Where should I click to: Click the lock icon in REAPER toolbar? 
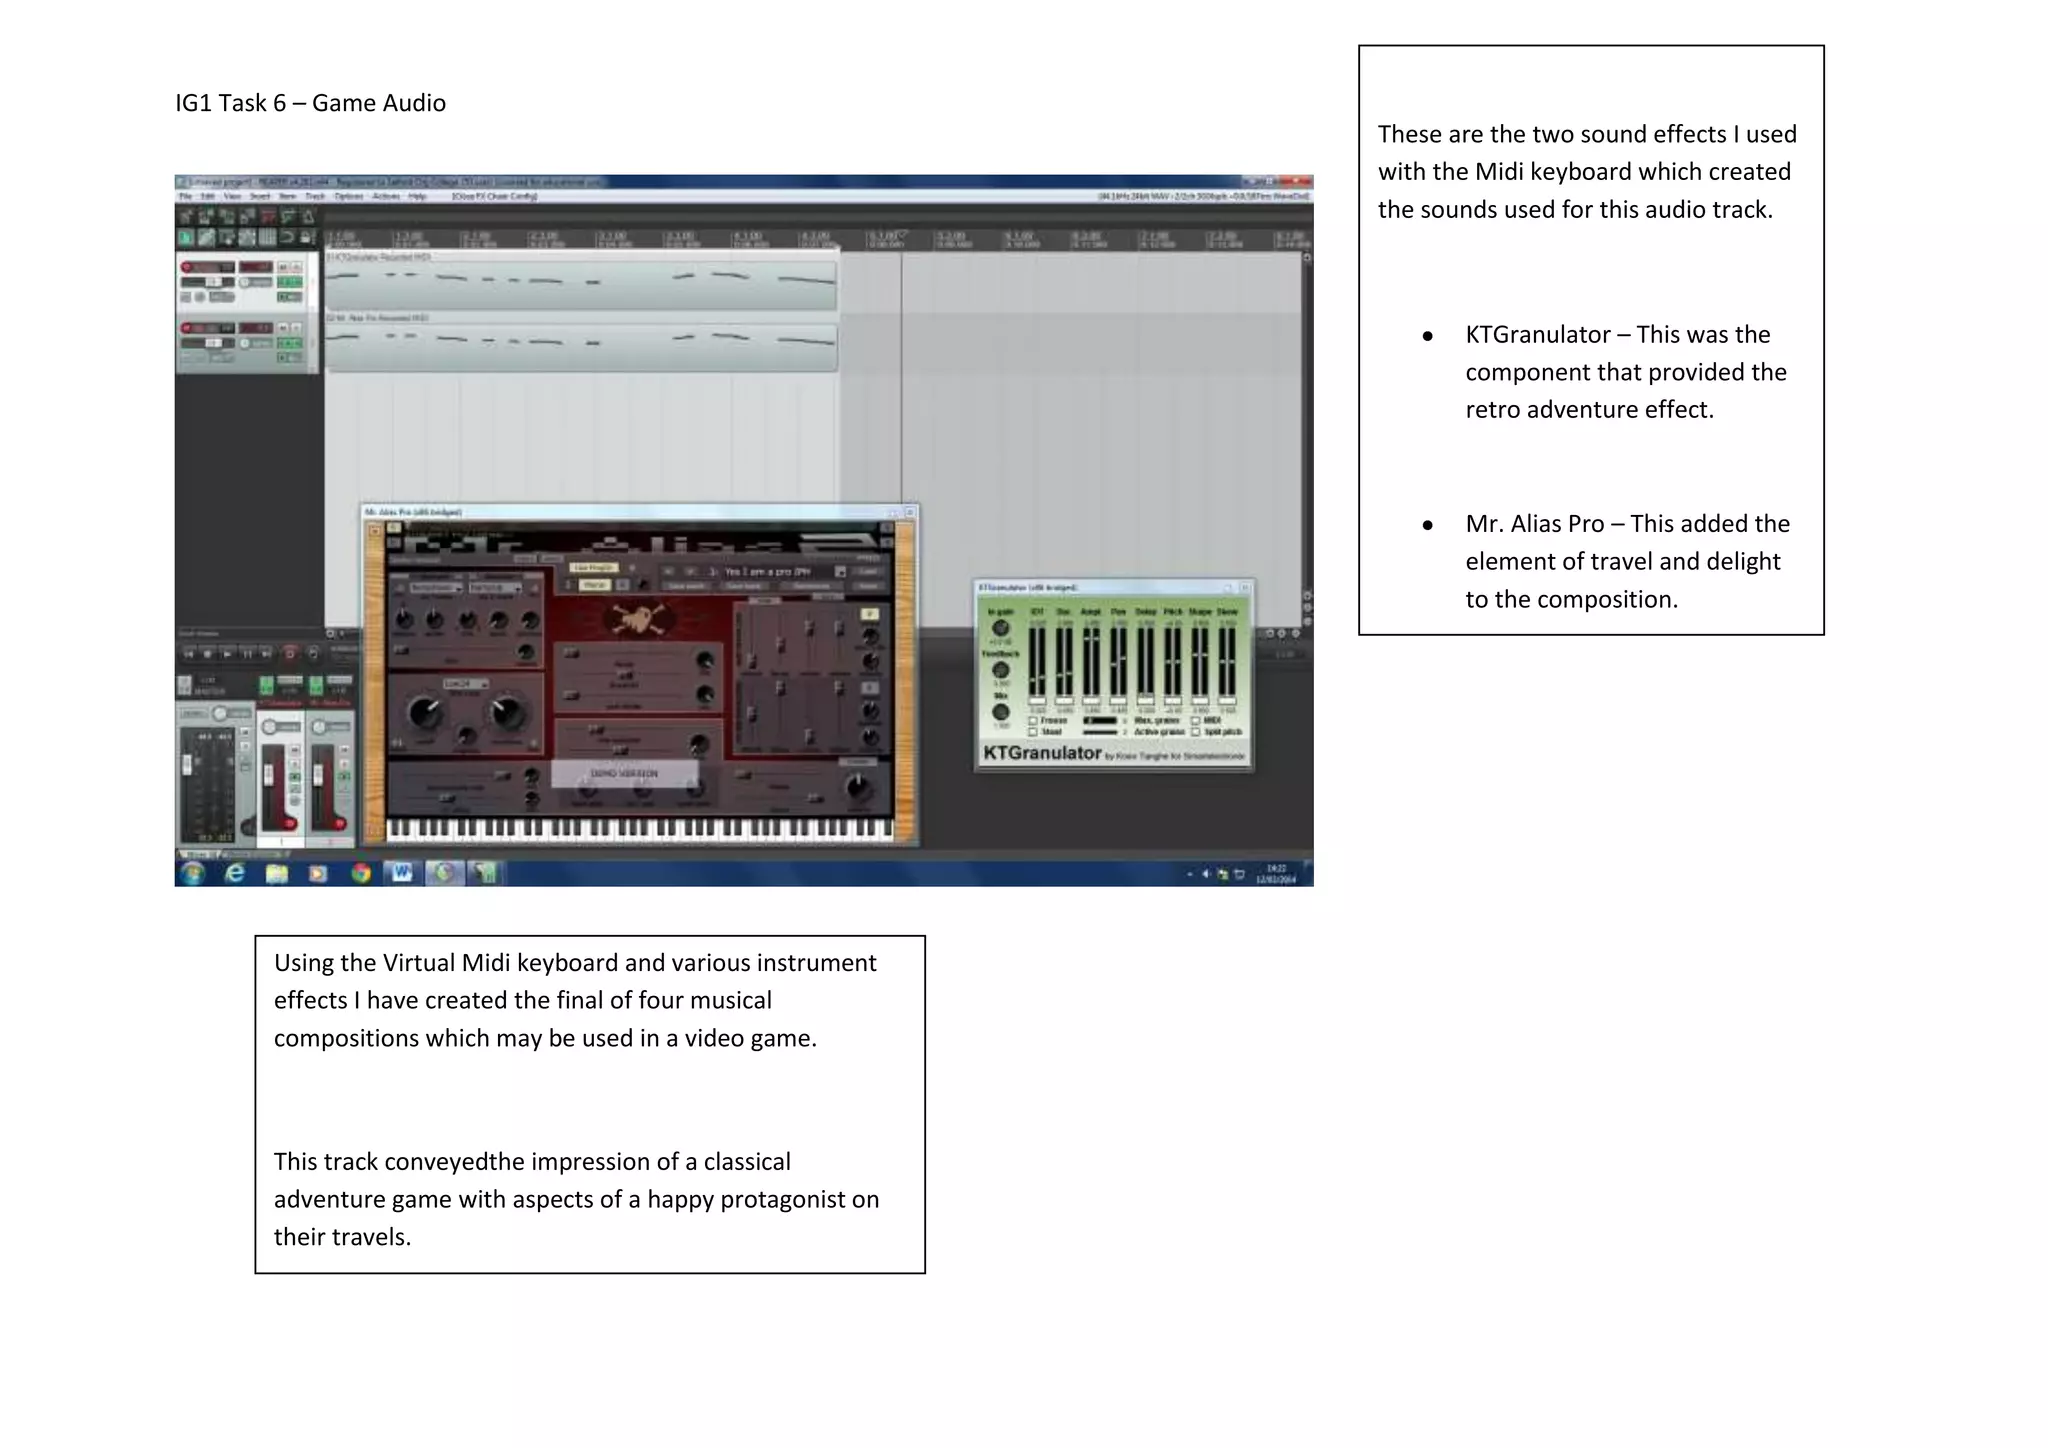307,237
